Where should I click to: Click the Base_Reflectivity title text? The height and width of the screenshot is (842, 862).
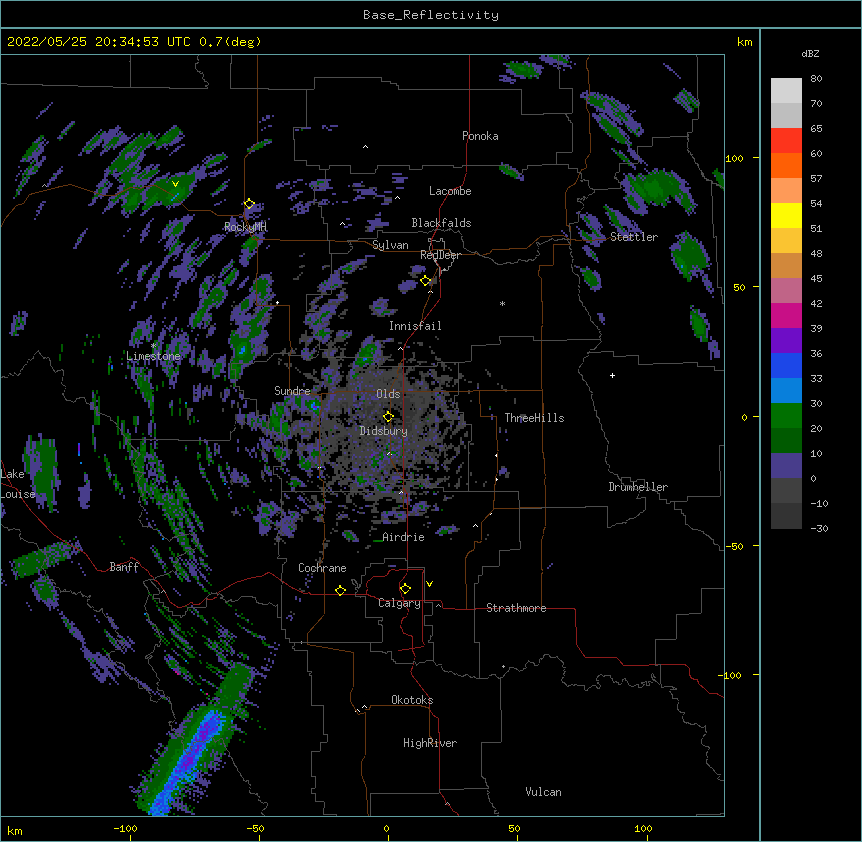pyautogui.click(x=431, y=15)
